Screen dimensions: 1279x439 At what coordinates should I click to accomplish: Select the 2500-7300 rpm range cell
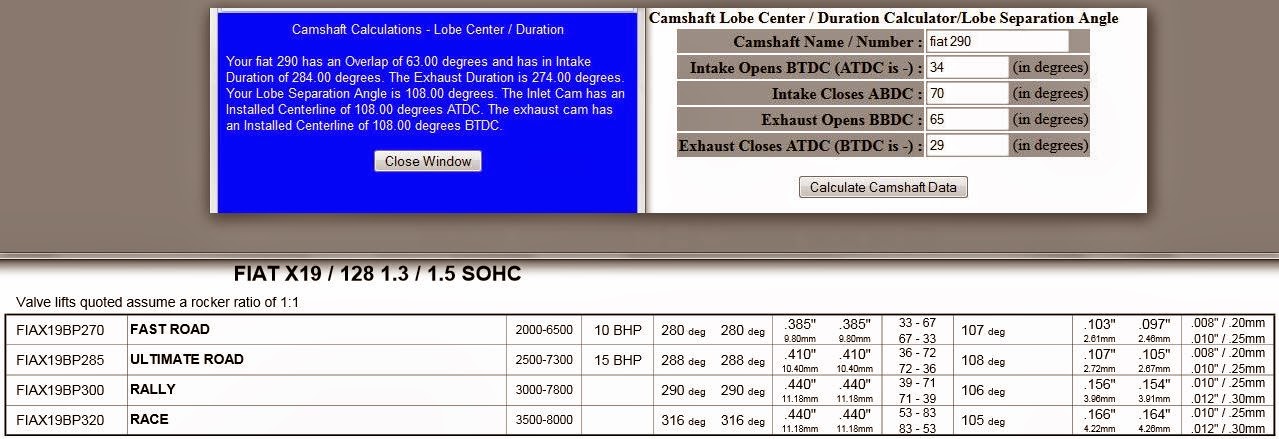(x=544, y=360)
